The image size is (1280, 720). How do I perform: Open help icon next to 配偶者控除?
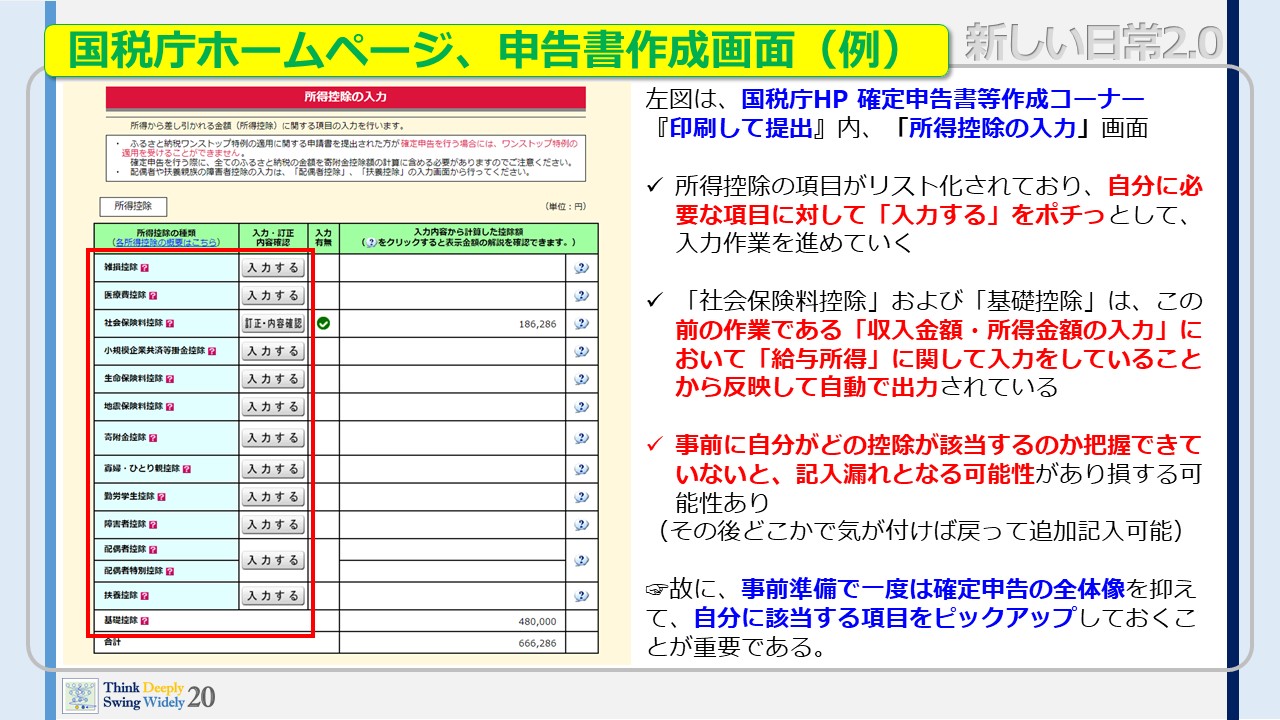[153, 550]
